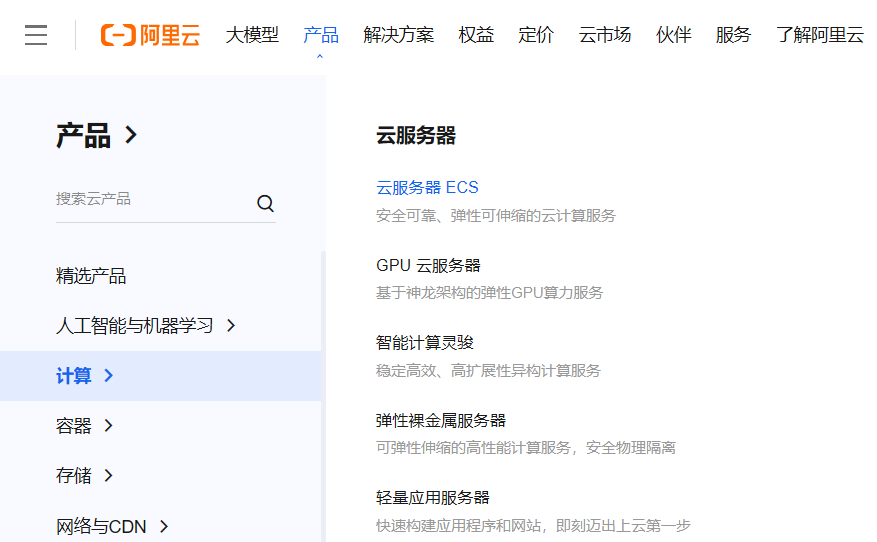Click the search magnifier icon
Image resolution: width=877 pixels, height=542 pixels.
coord(265,203)
